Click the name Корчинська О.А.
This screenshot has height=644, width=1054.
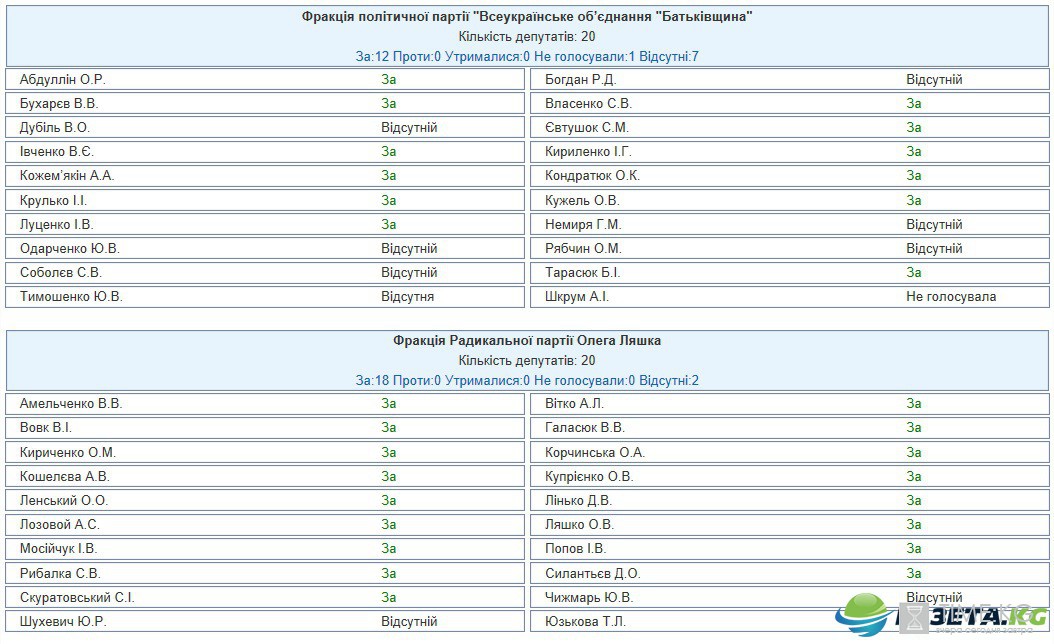pyautogui.click(x=595, y=452)
